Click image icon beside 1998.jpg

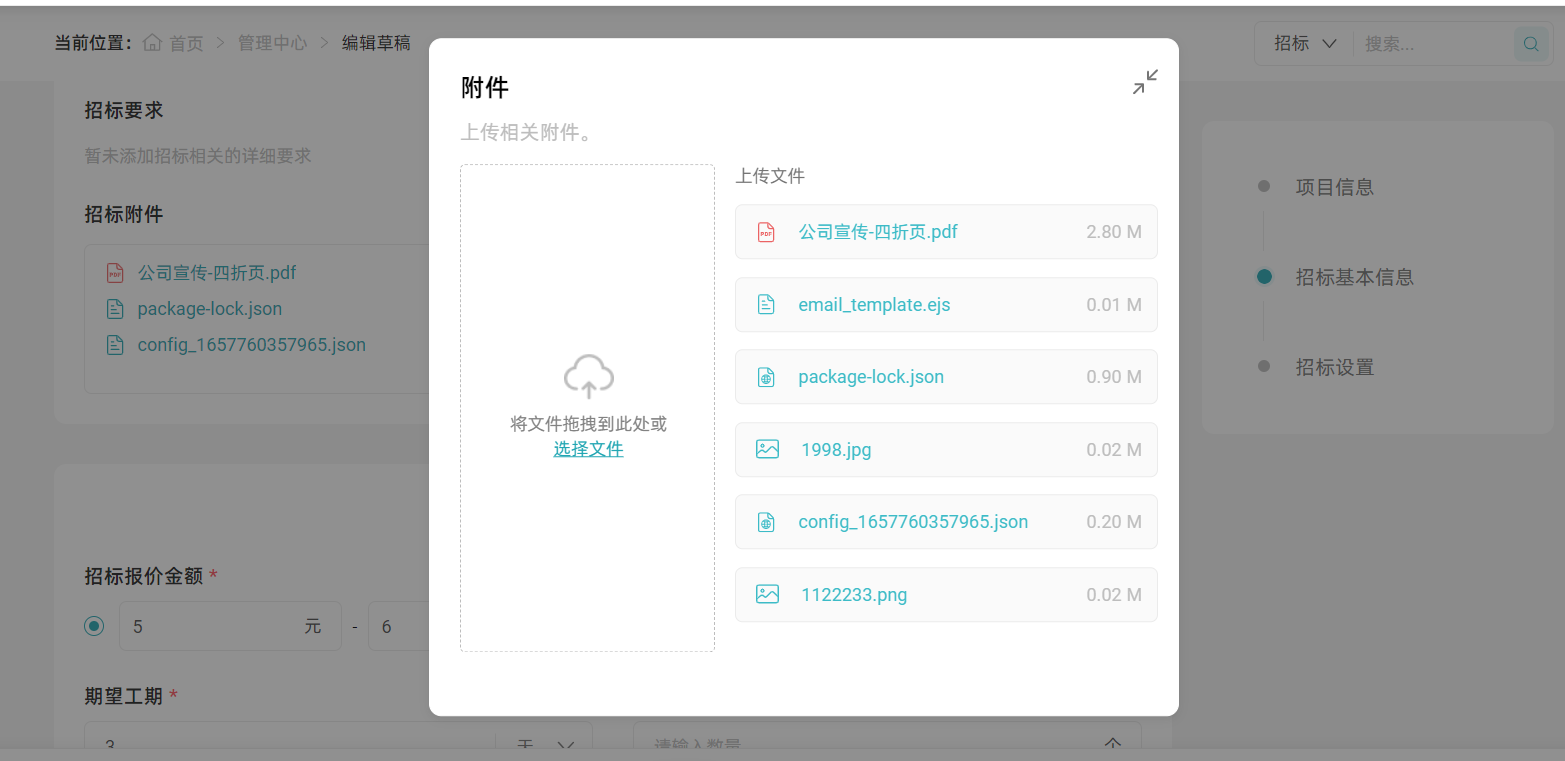point(767,450)
